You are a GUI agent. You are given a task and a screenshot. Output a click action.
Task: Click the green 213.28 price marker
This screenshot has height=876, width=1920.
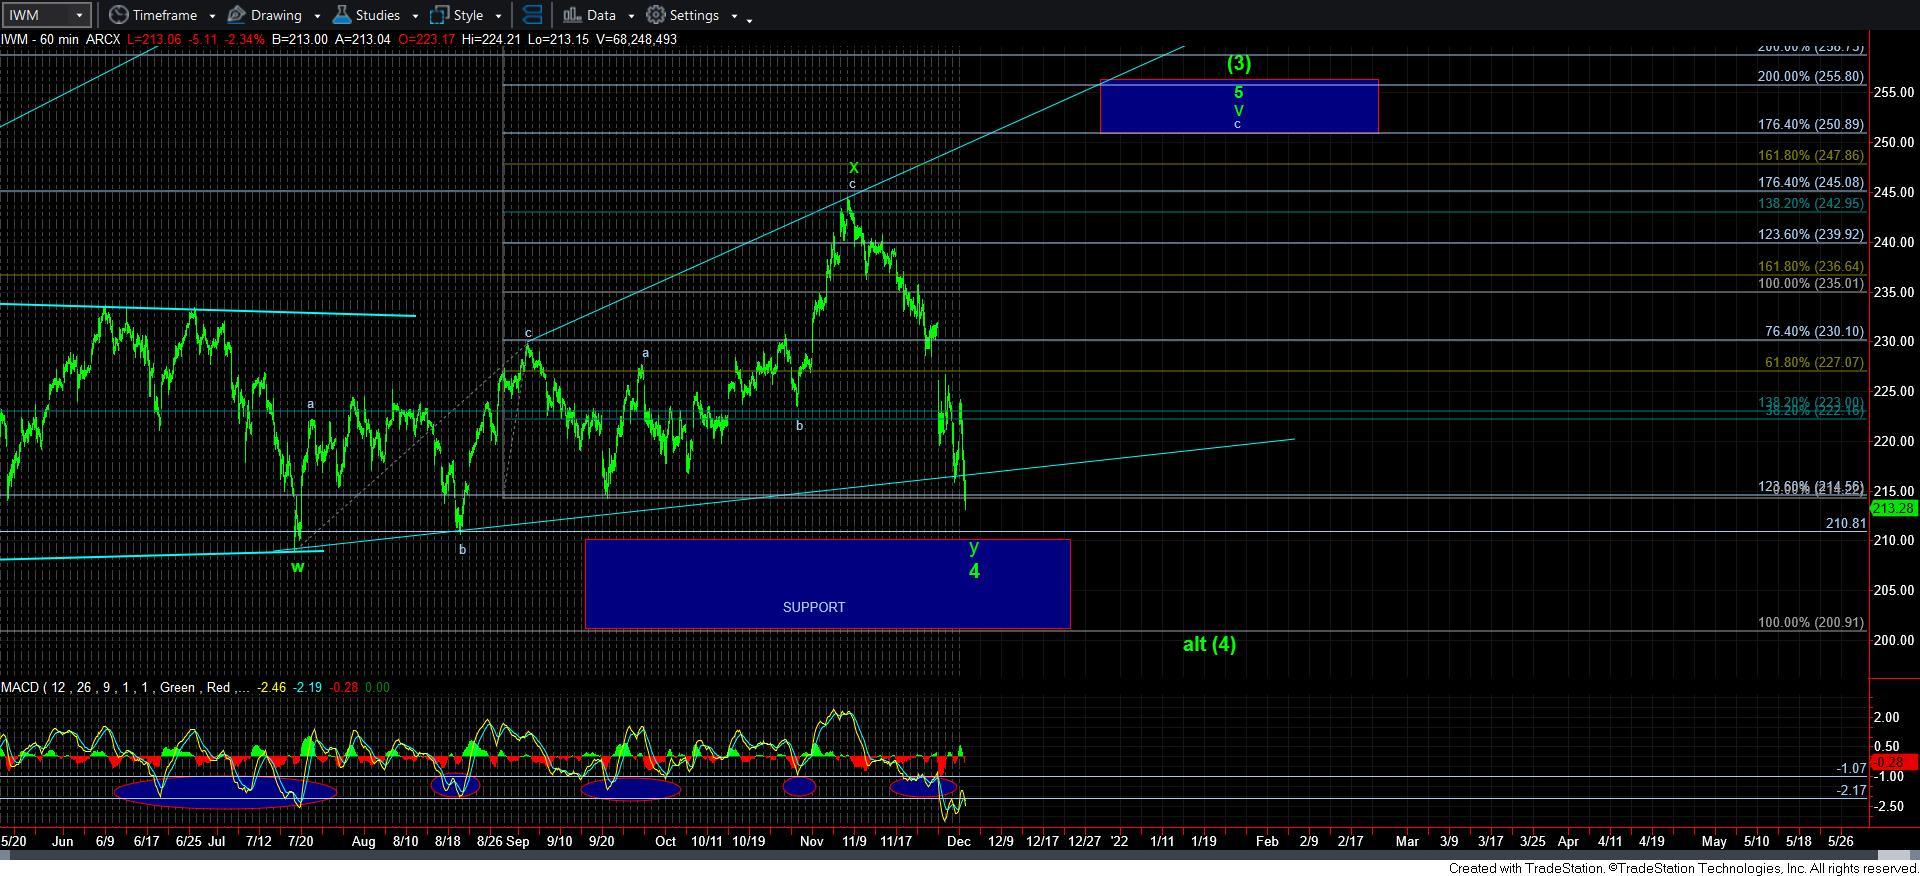click(1893, 509)
